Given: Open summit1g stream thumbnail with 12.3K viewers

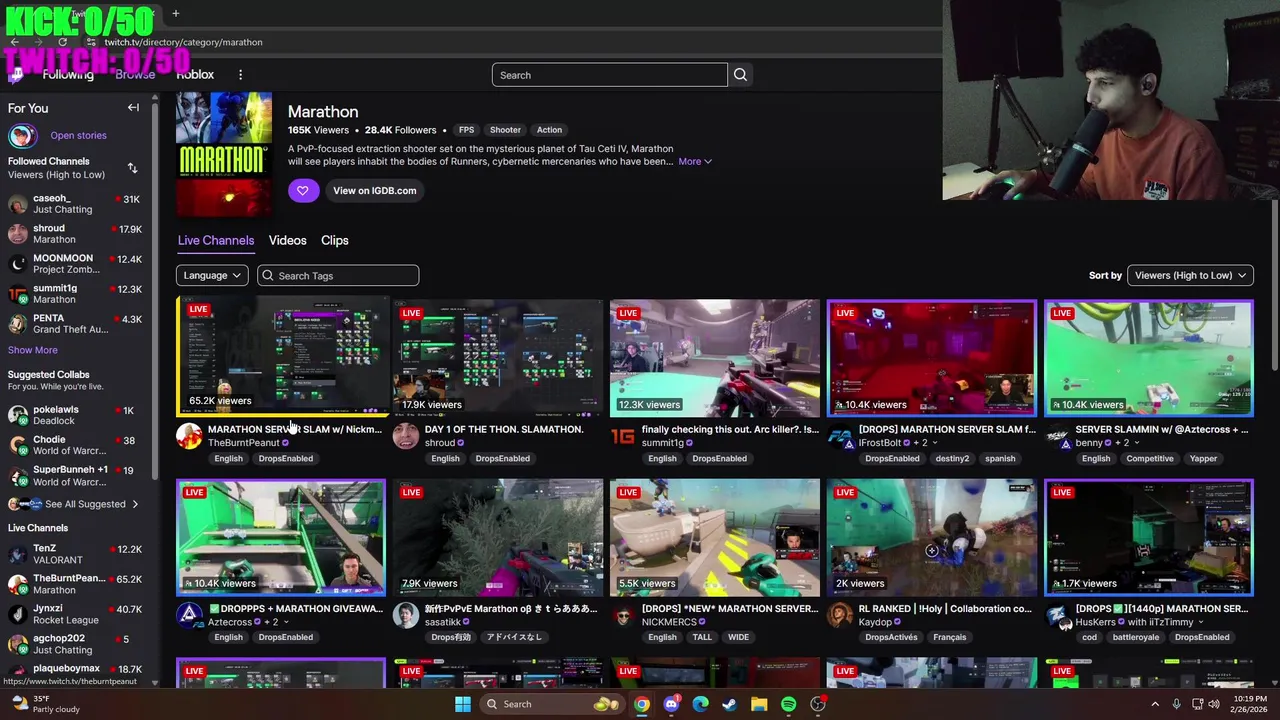Looking at the screenshot, I should click(715, 358).
